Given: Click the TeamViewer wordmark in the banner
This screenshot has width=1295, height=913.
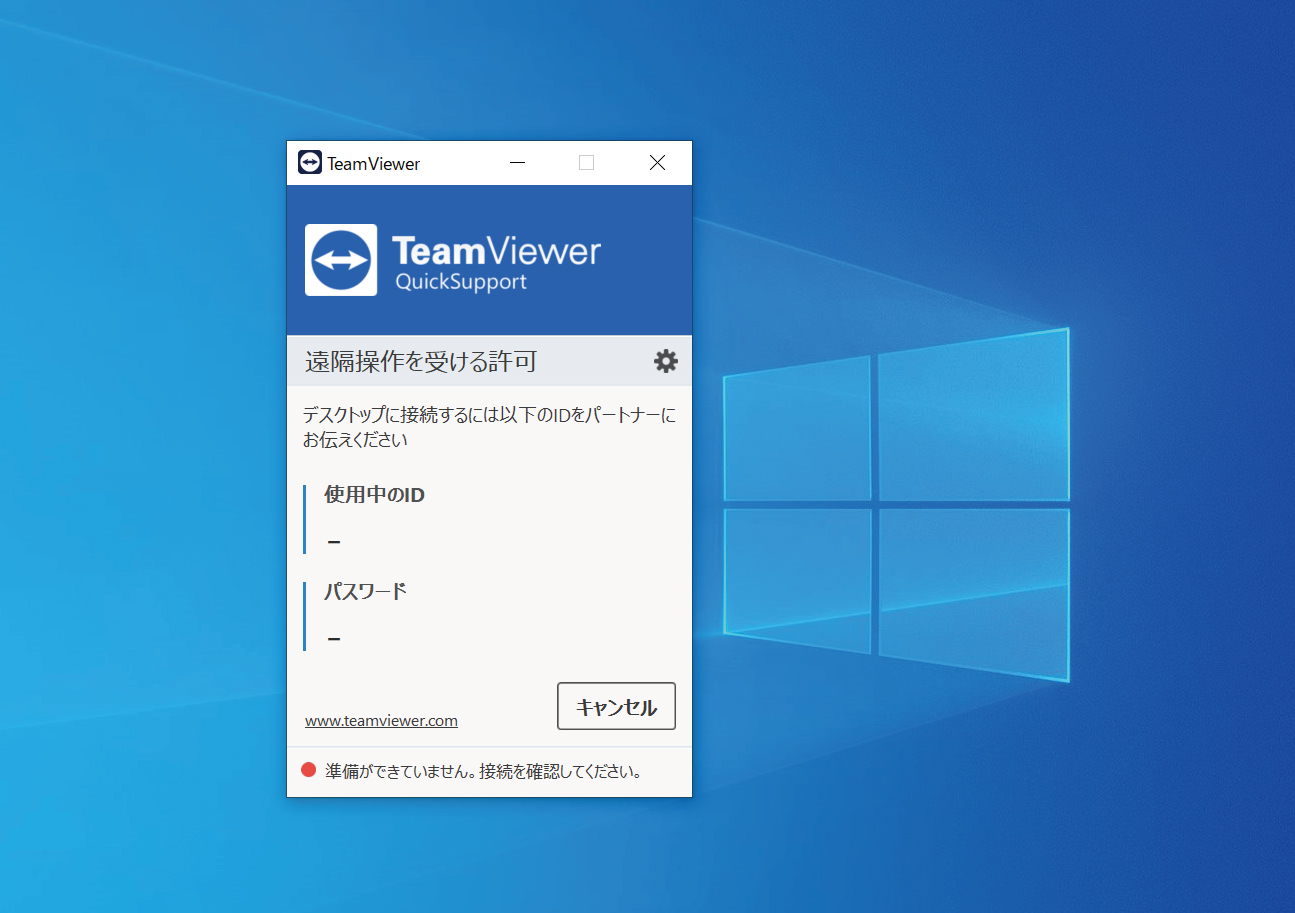Looking at the screenshot, I should pos(496,250).
